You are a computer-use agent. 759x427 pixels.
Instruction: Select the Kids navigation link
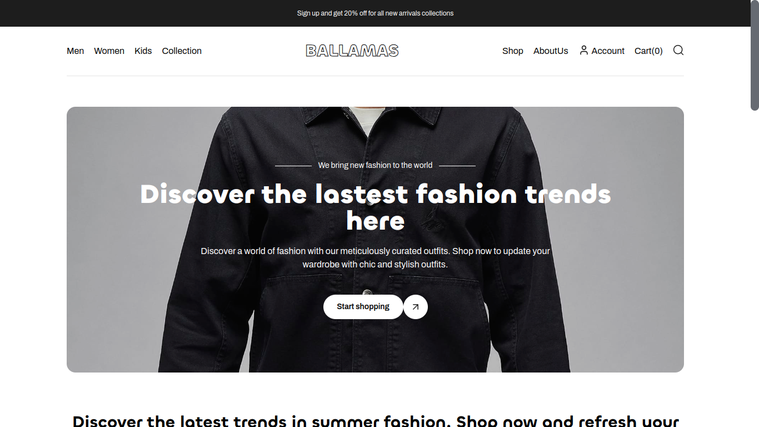pyautogui.click(x=143, y=51)
